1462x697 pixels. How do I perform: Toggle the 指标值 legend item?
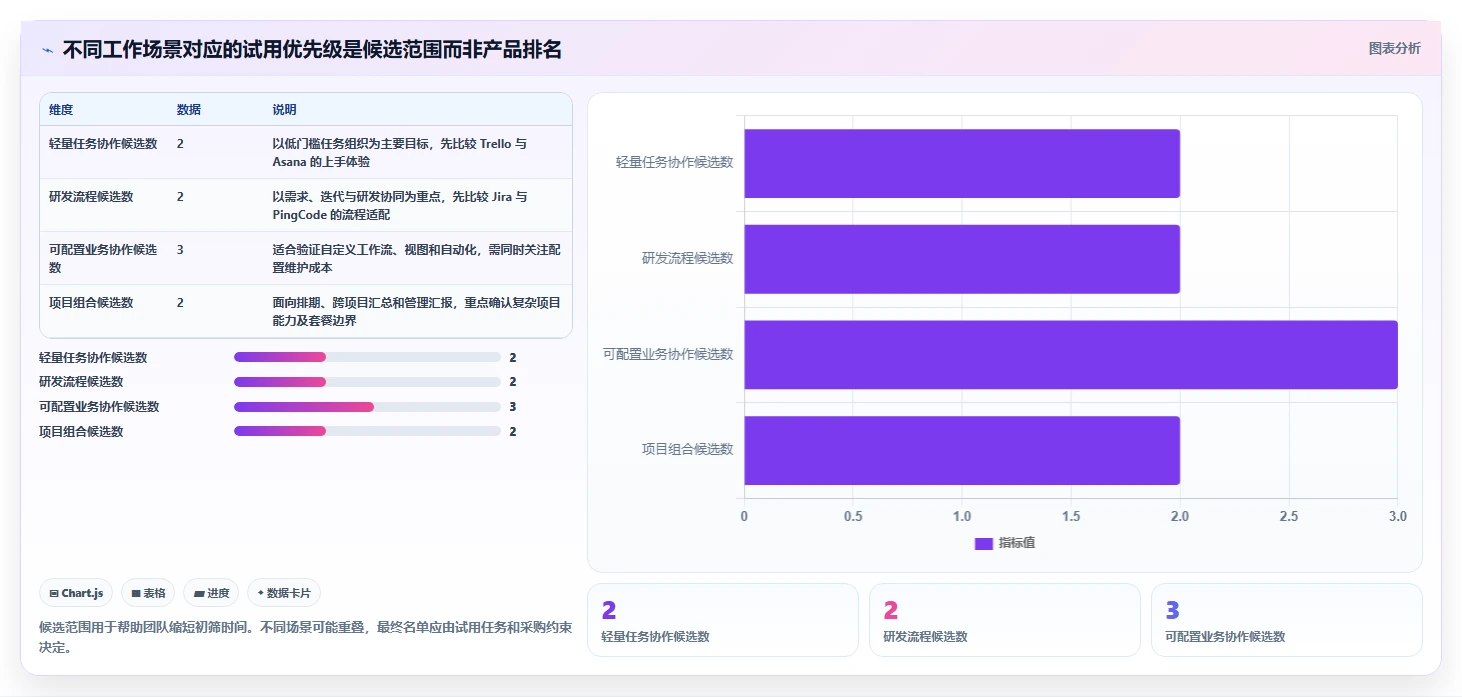(x=1005, y=543)
